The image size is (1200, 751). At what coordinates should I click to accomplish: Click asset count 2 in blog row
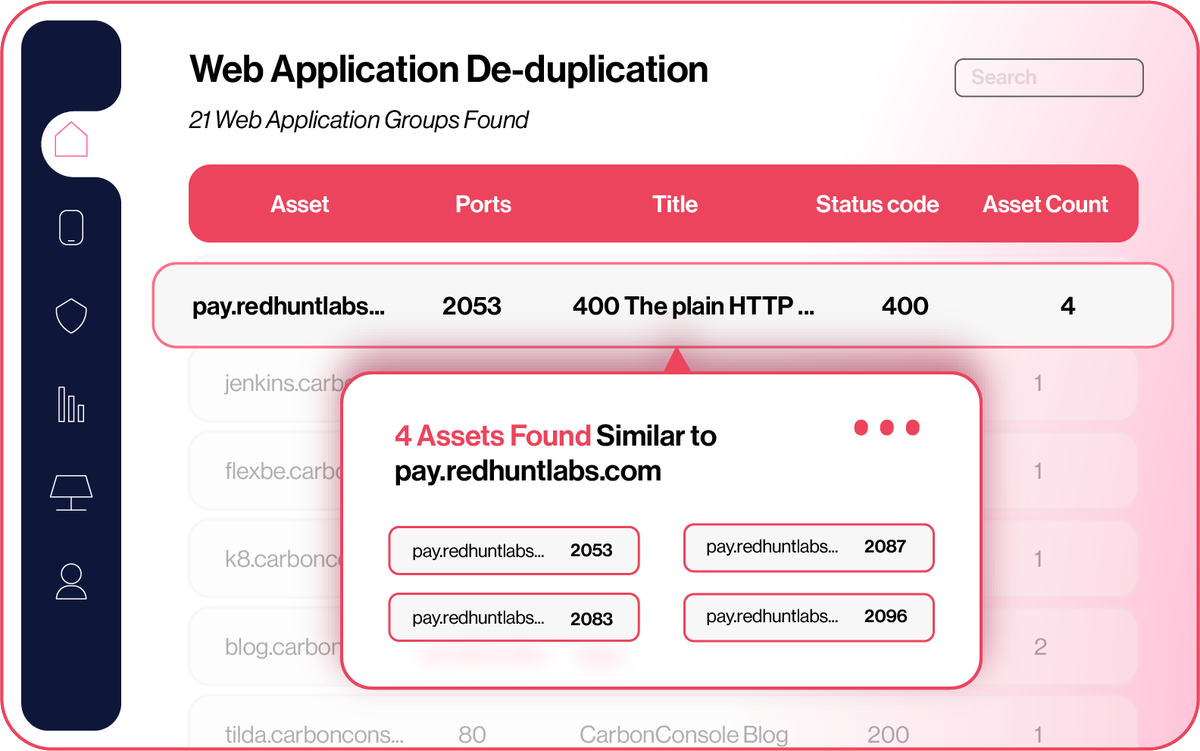[x=1040, y=646]
